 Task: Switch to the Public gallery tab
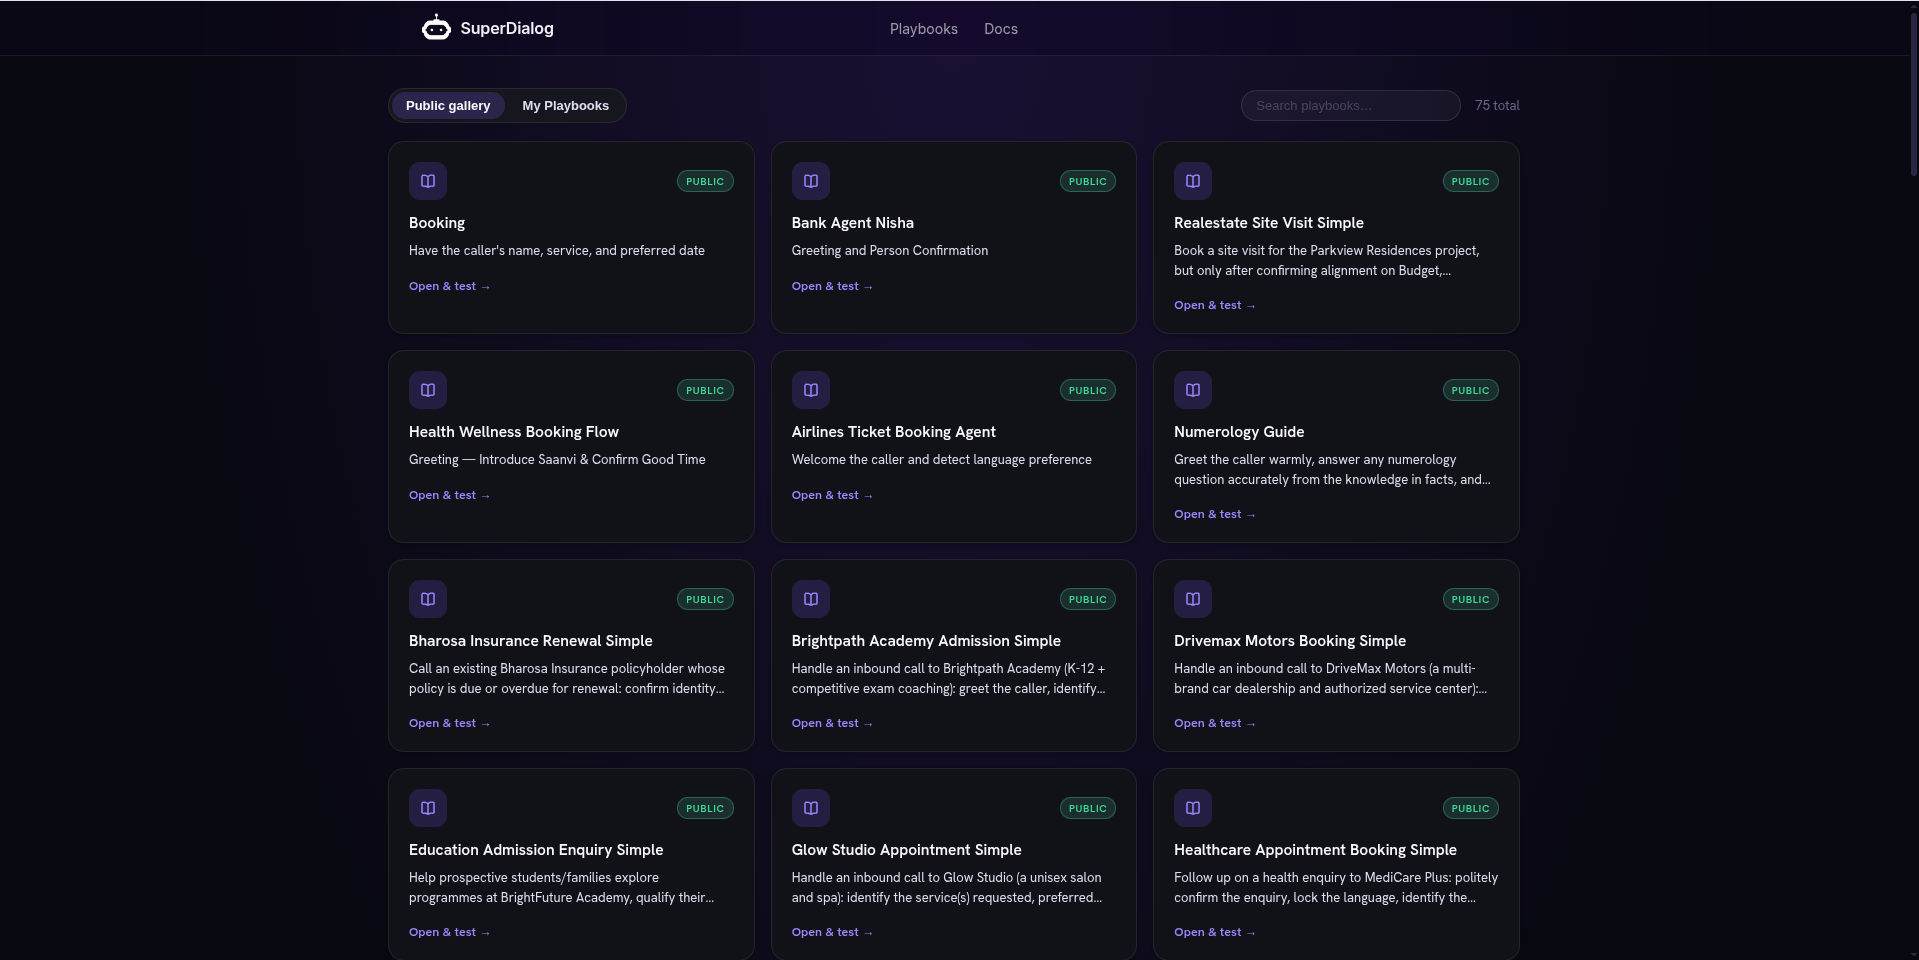click(x=448, y=106)
